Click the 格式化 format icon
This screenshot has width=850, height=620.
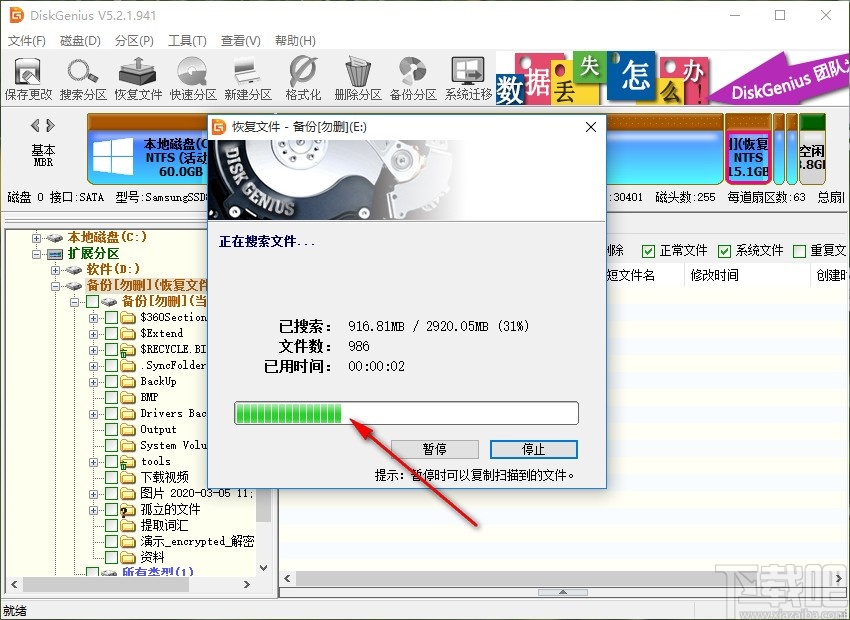pyautogui.click(x=303, y=79)
